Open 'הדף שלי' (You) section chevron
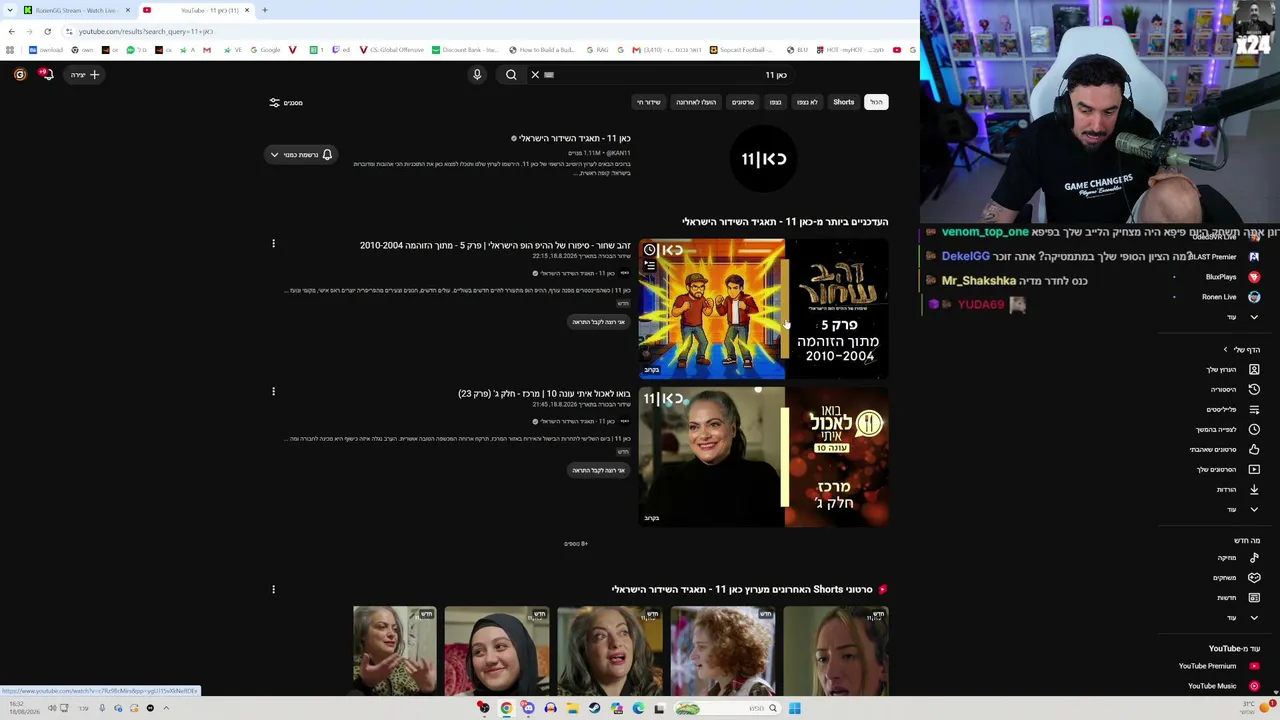 click(x=1226, y=350)
